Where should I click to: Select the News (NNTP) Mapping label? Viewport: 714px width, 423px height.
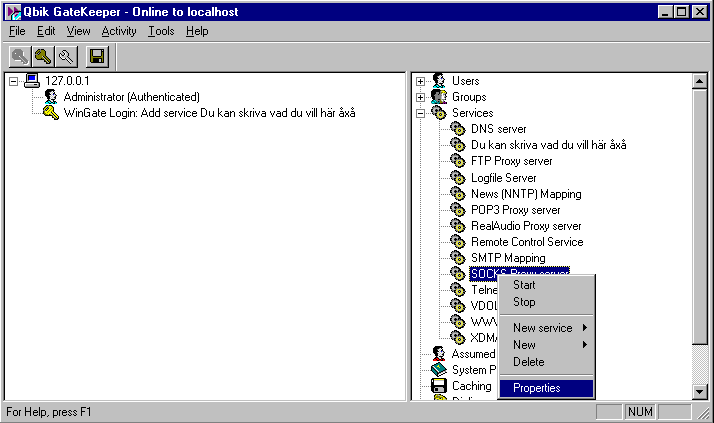pos(526,194)
